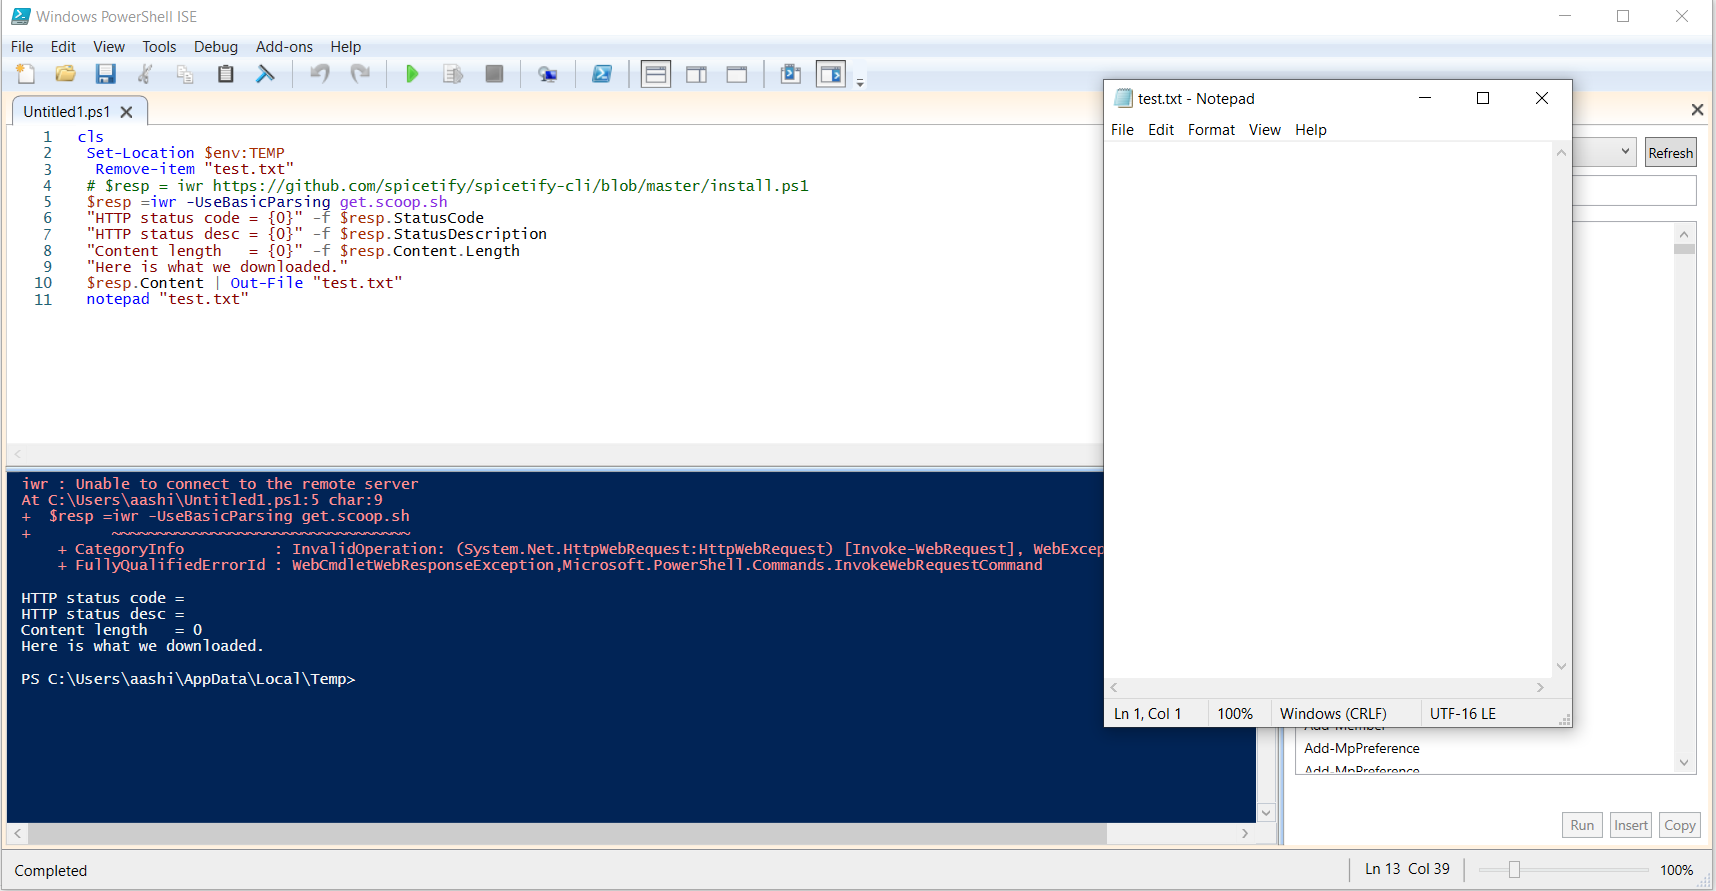This screenshot has width=1716, height=891.
Task: Show script pane on top layout icon
Action: [656, 74]
